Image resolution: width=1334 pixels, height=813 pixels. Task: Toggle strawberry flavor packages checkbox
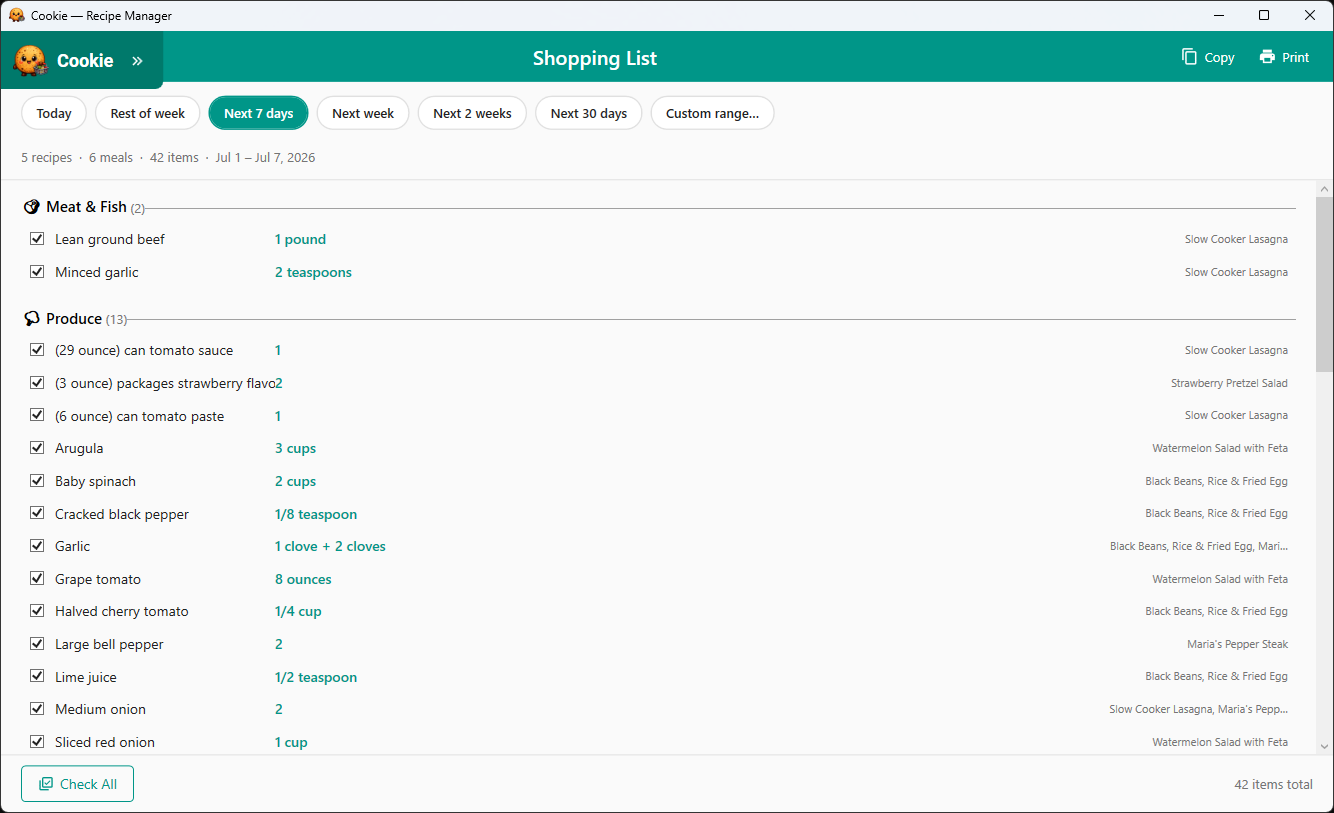click(37, 383)
